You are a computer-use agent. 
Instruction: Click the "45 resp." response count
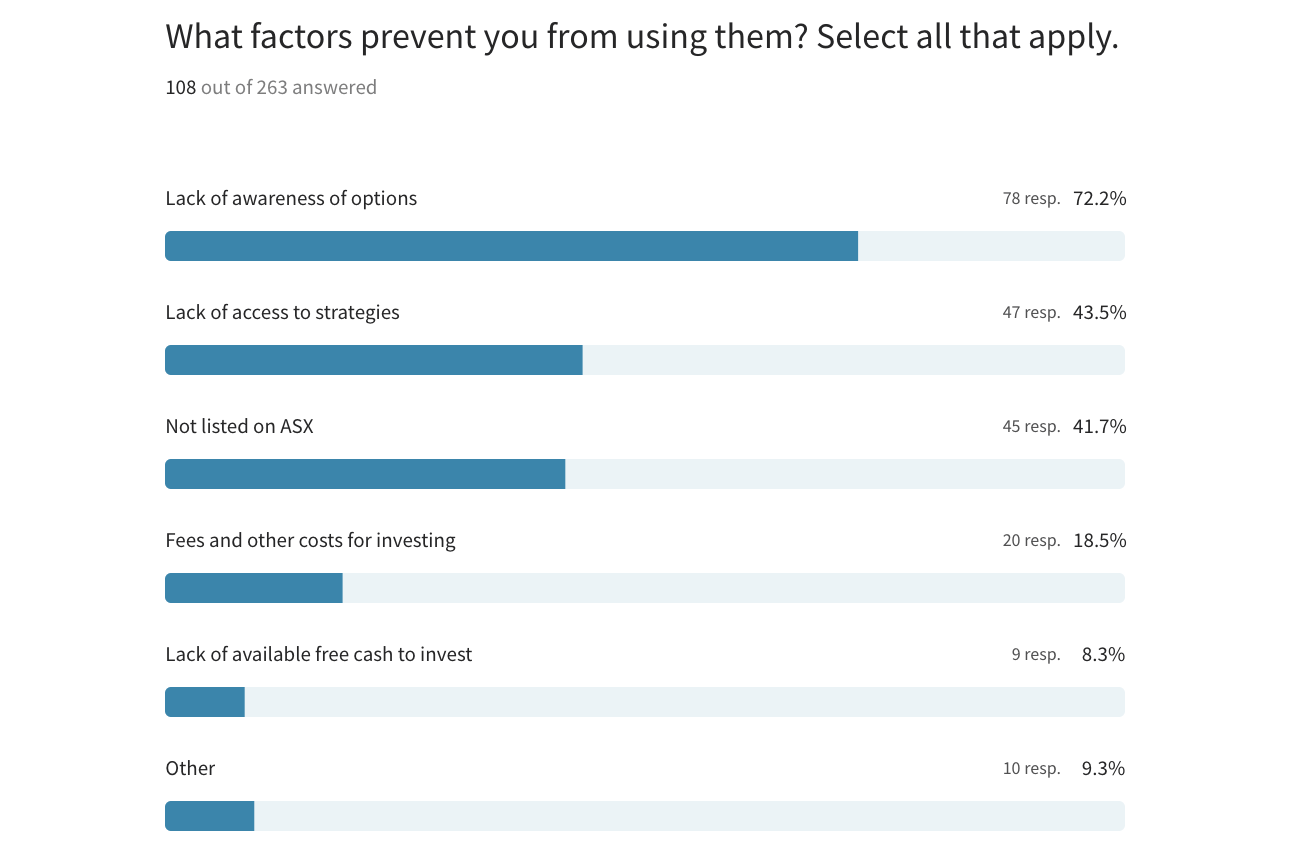click(1031, 427)
